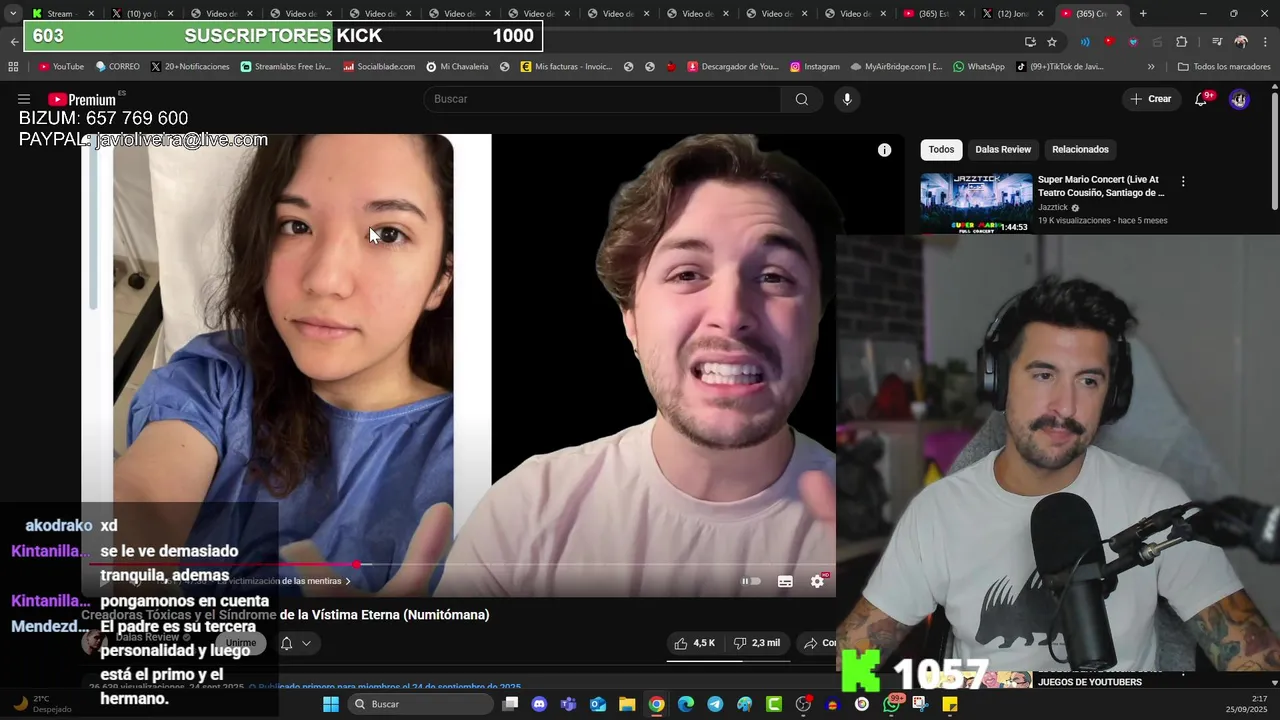Click the Unirme join button
The image size is (1280, 720).
tap(240, 643)
